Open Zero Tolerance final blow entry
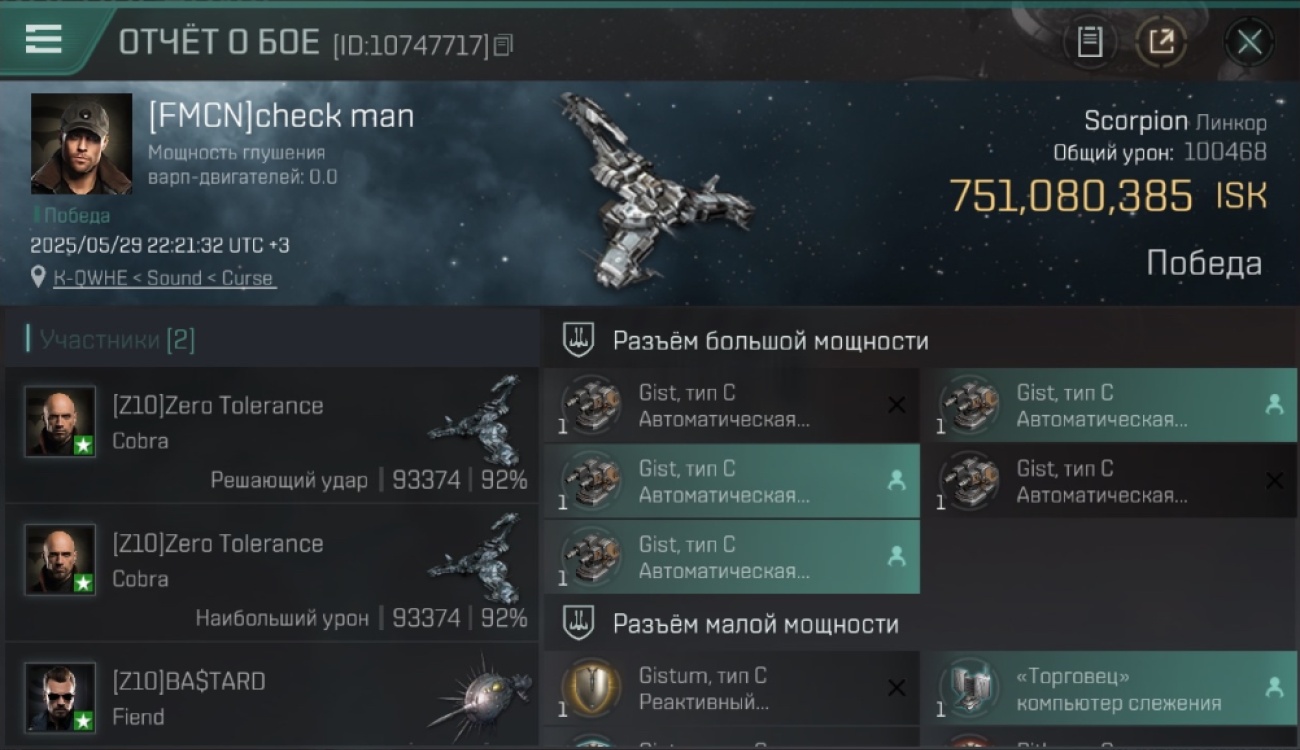 point(272,435)
